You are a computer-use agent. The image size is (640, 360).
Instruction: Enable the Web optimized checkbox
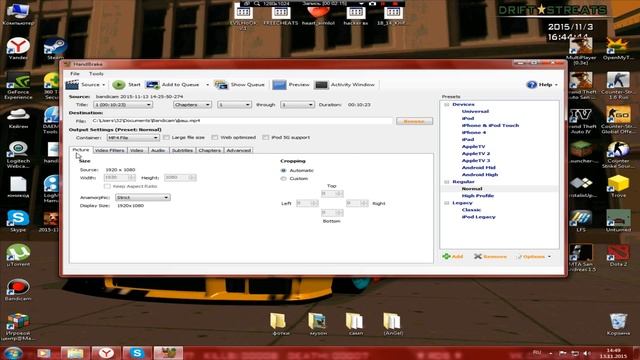click(215, 138)
